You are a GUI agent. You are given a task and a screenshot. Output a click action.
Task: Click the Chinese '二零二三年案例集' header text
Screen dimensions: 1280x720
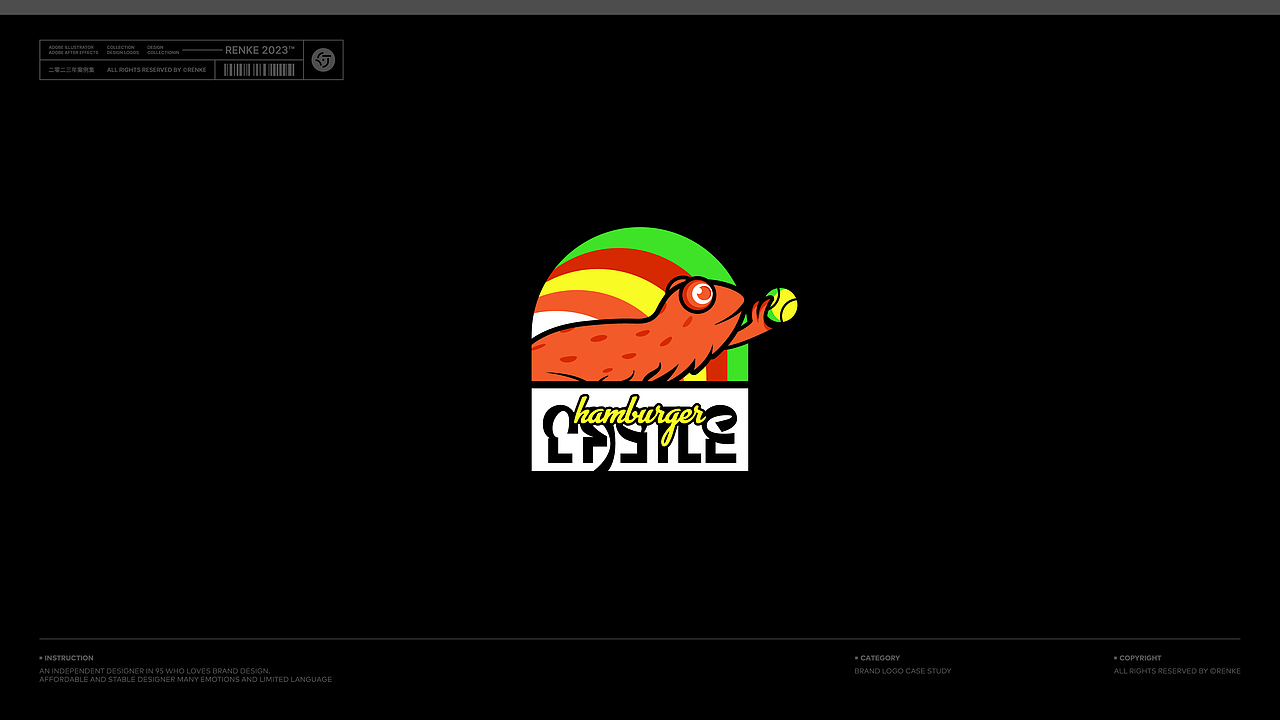click(71, 70)
